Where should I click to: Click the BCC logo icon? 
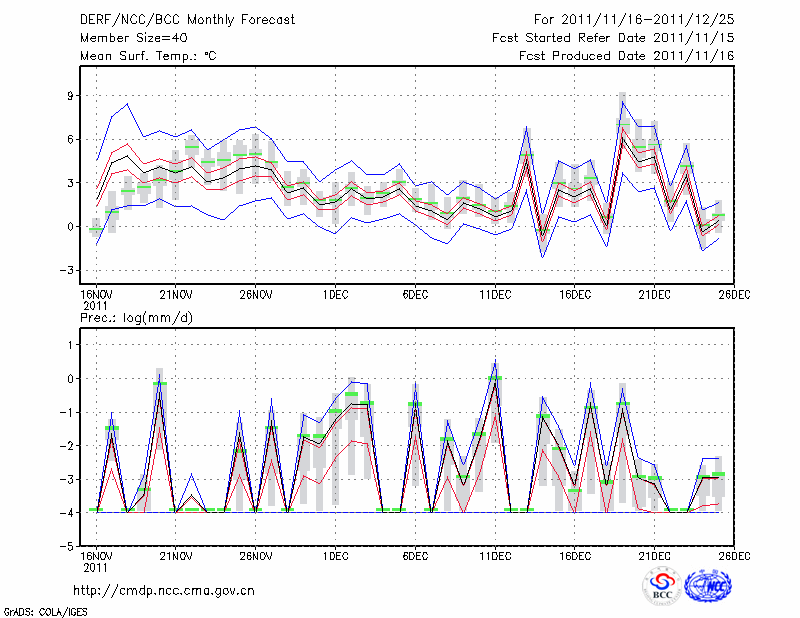[x=661, y=586]
